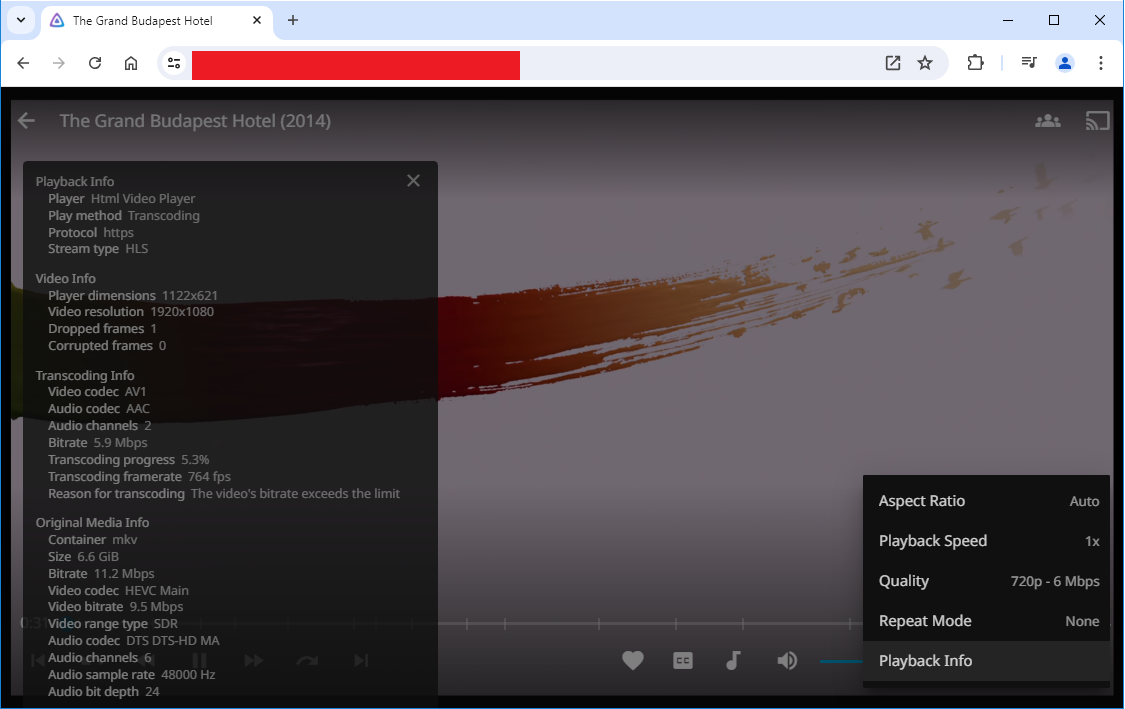Toggle the heart favorite button
The width and height of the screenshot is (1125, 709).
[632, 660]
